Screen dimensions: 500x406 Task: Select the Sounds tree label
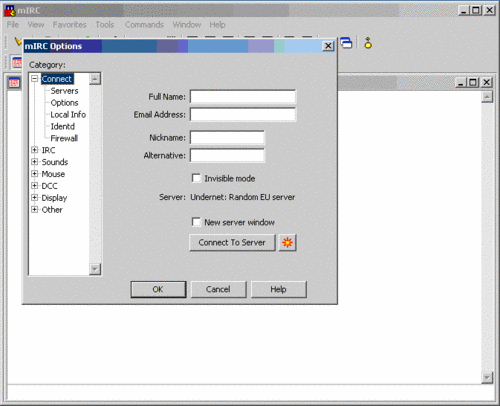coord(55,162)
